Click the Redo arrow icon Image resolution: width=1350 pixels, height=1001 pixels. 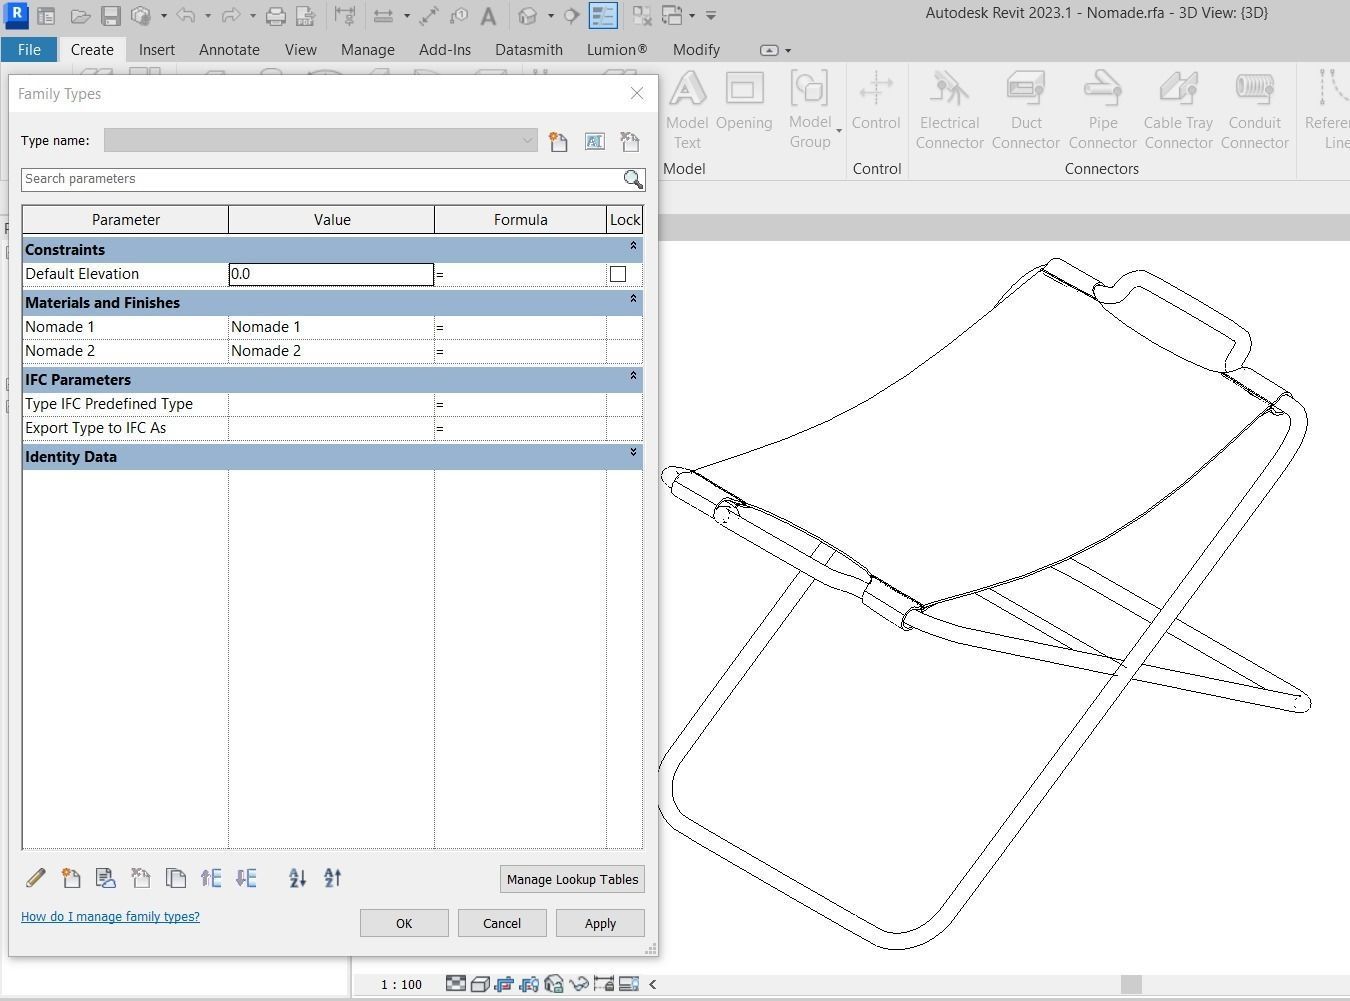(230, 16)
